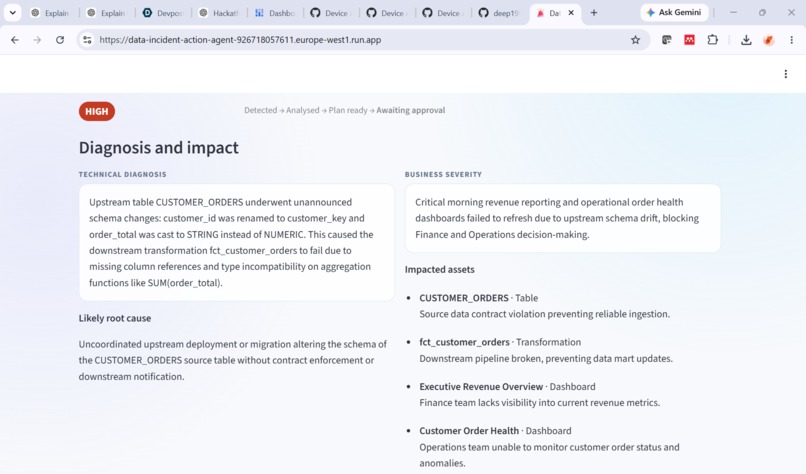Viewport: 806px width, 474px height.
Task: Open the gray extension icon beside the star
Action: tap(666, 40)
